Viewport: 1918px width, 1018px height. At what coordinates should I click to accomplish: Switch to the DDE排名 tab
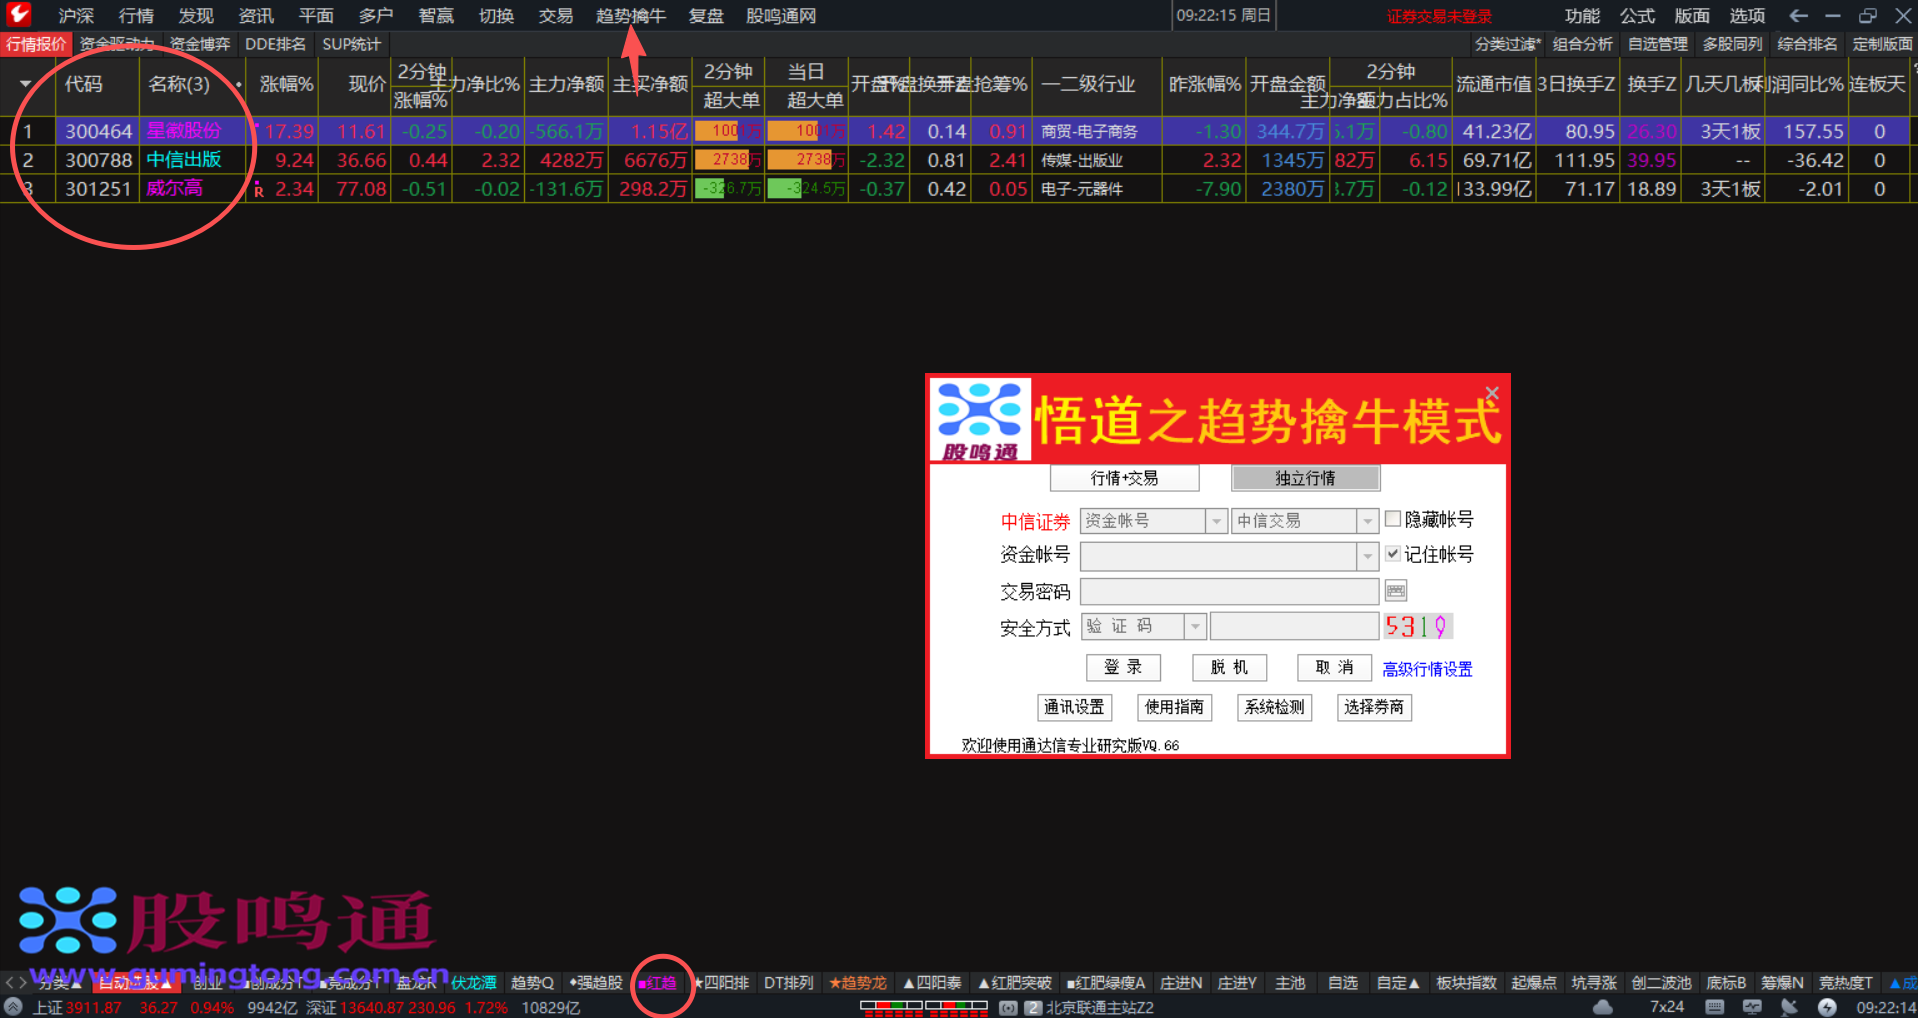275,44
